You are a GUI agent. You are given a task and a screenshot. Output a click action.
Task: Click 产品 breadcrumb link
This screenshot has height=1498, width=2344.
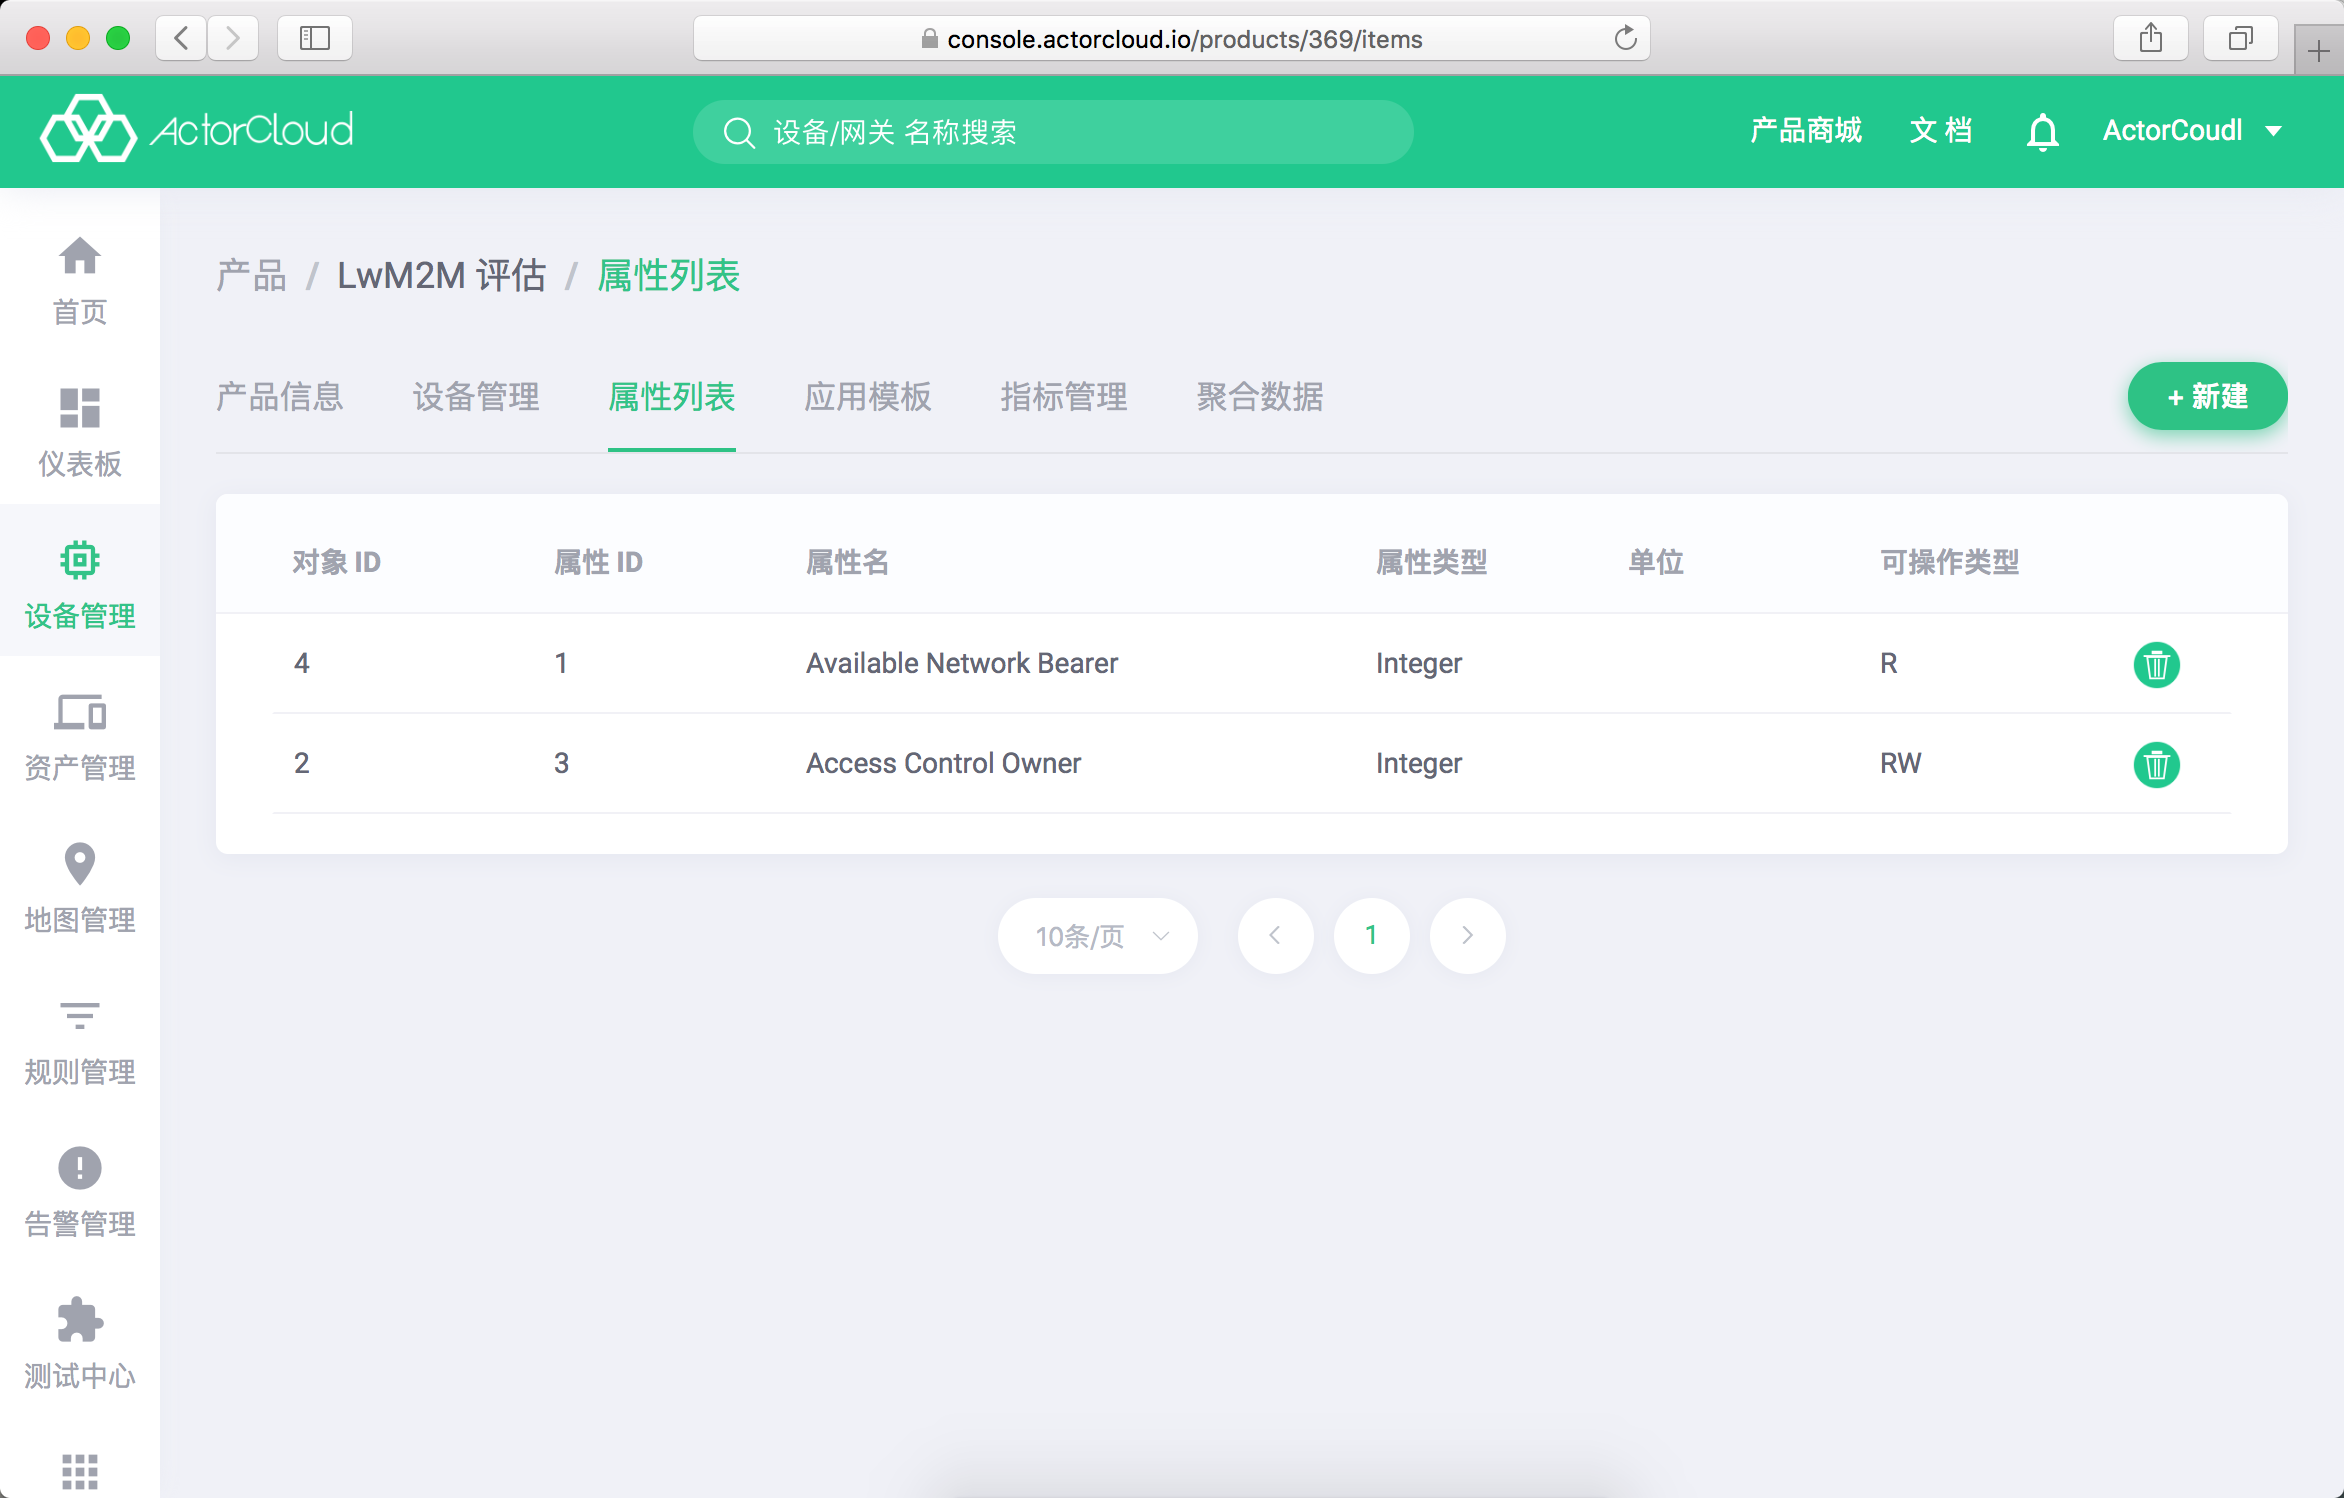click(252, 276)
